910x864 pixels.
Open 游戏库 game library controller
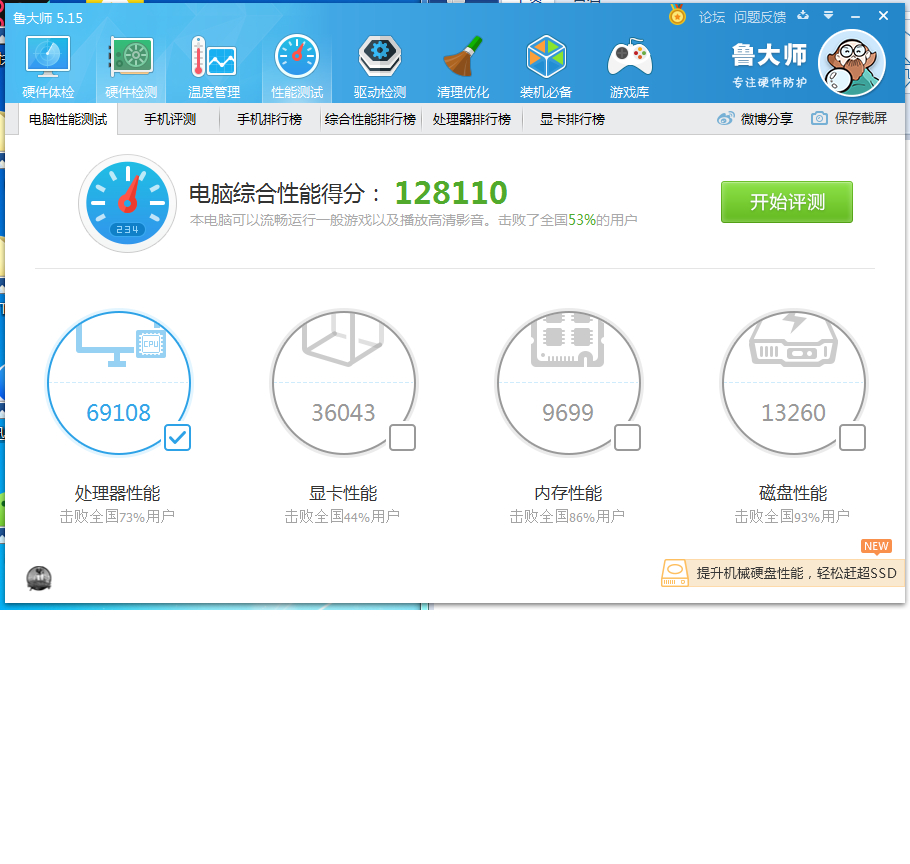[x=629, y=67]
